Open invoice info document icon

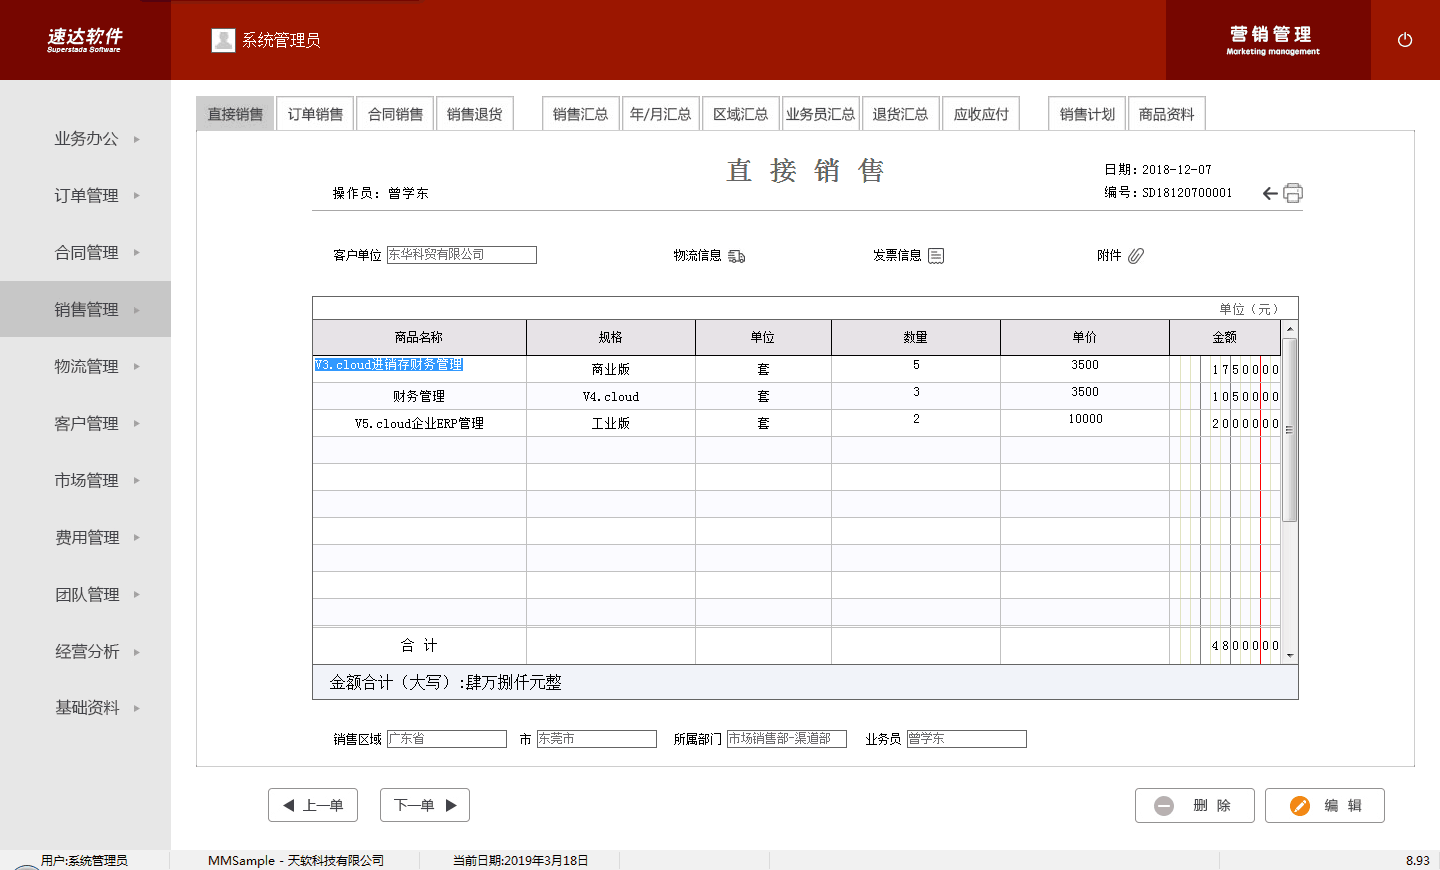[x=936, y=256]
